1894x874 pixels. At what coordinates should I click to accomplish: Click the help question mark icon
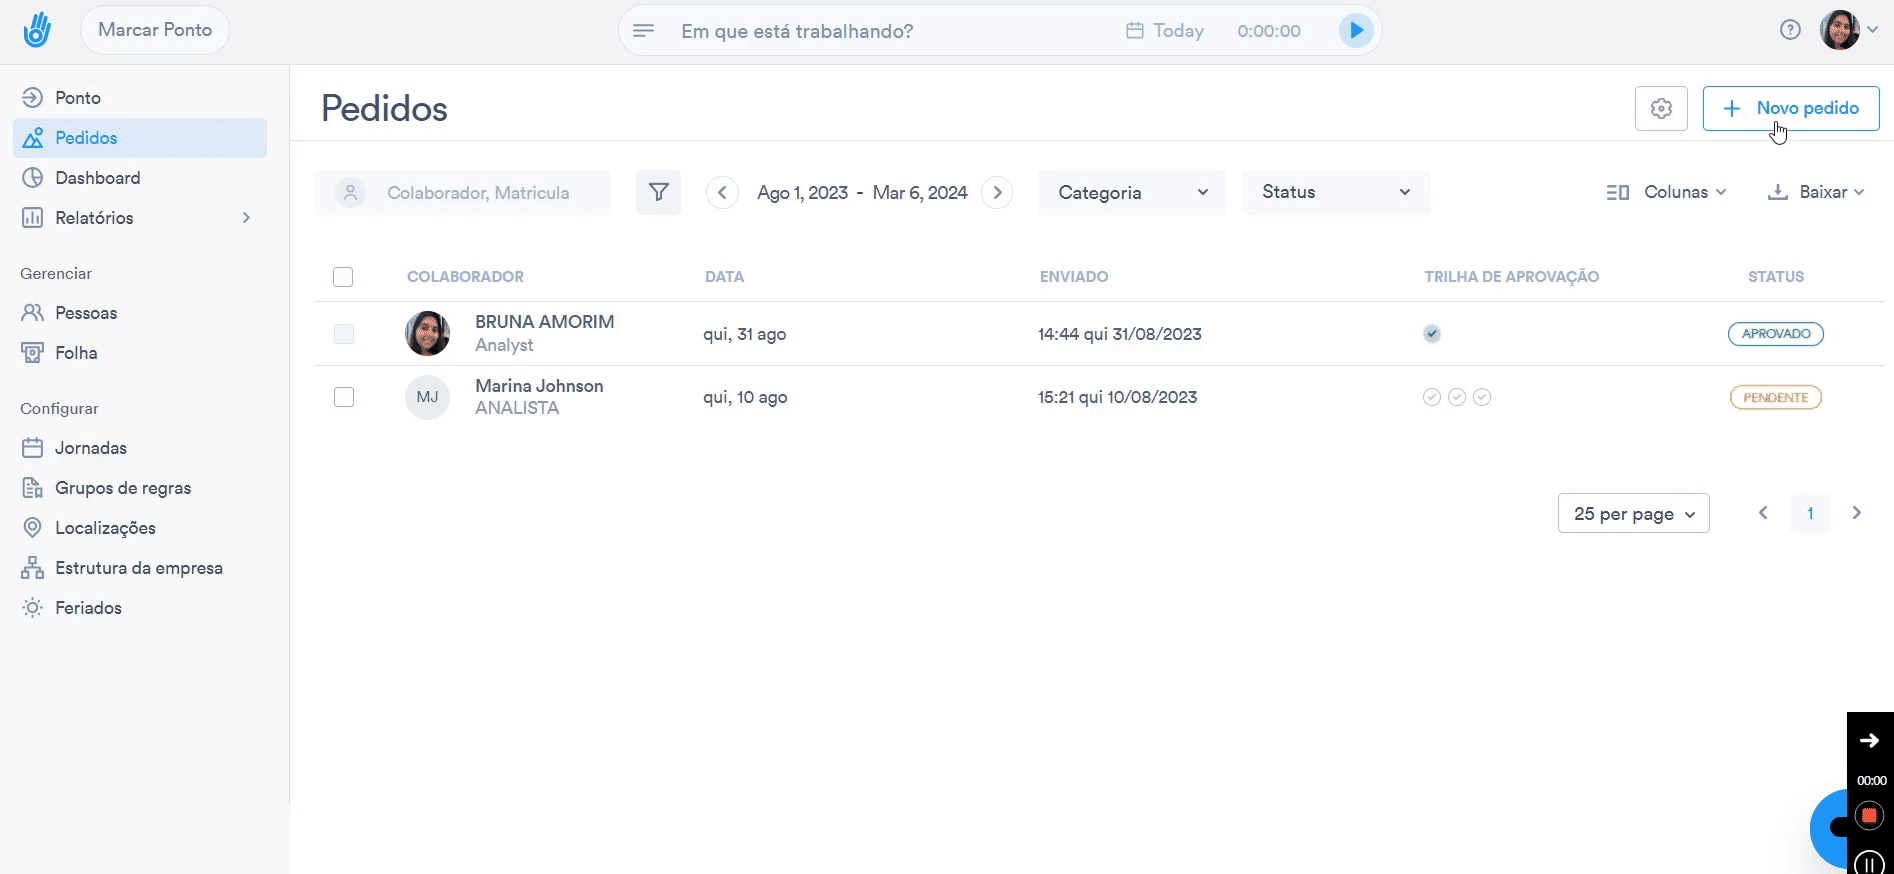(x=1790, y=30)
